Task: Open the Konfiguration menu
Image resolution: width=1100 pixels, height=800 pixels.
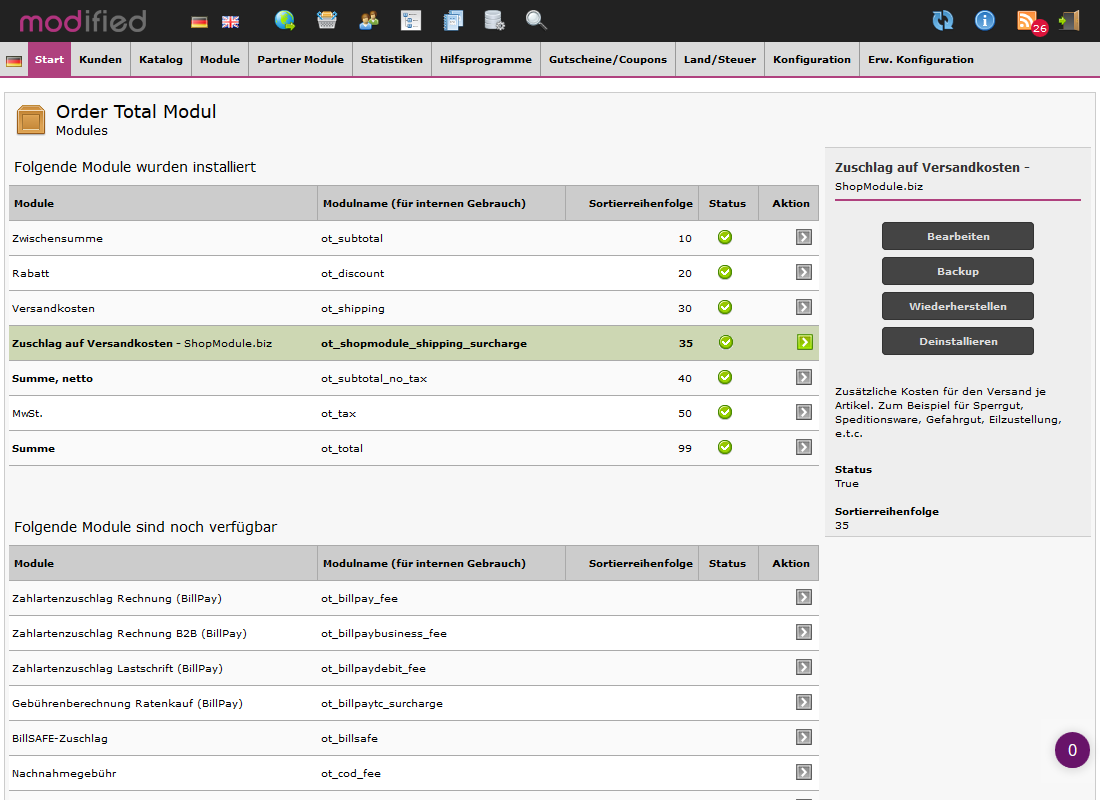Action: point(811,60)
